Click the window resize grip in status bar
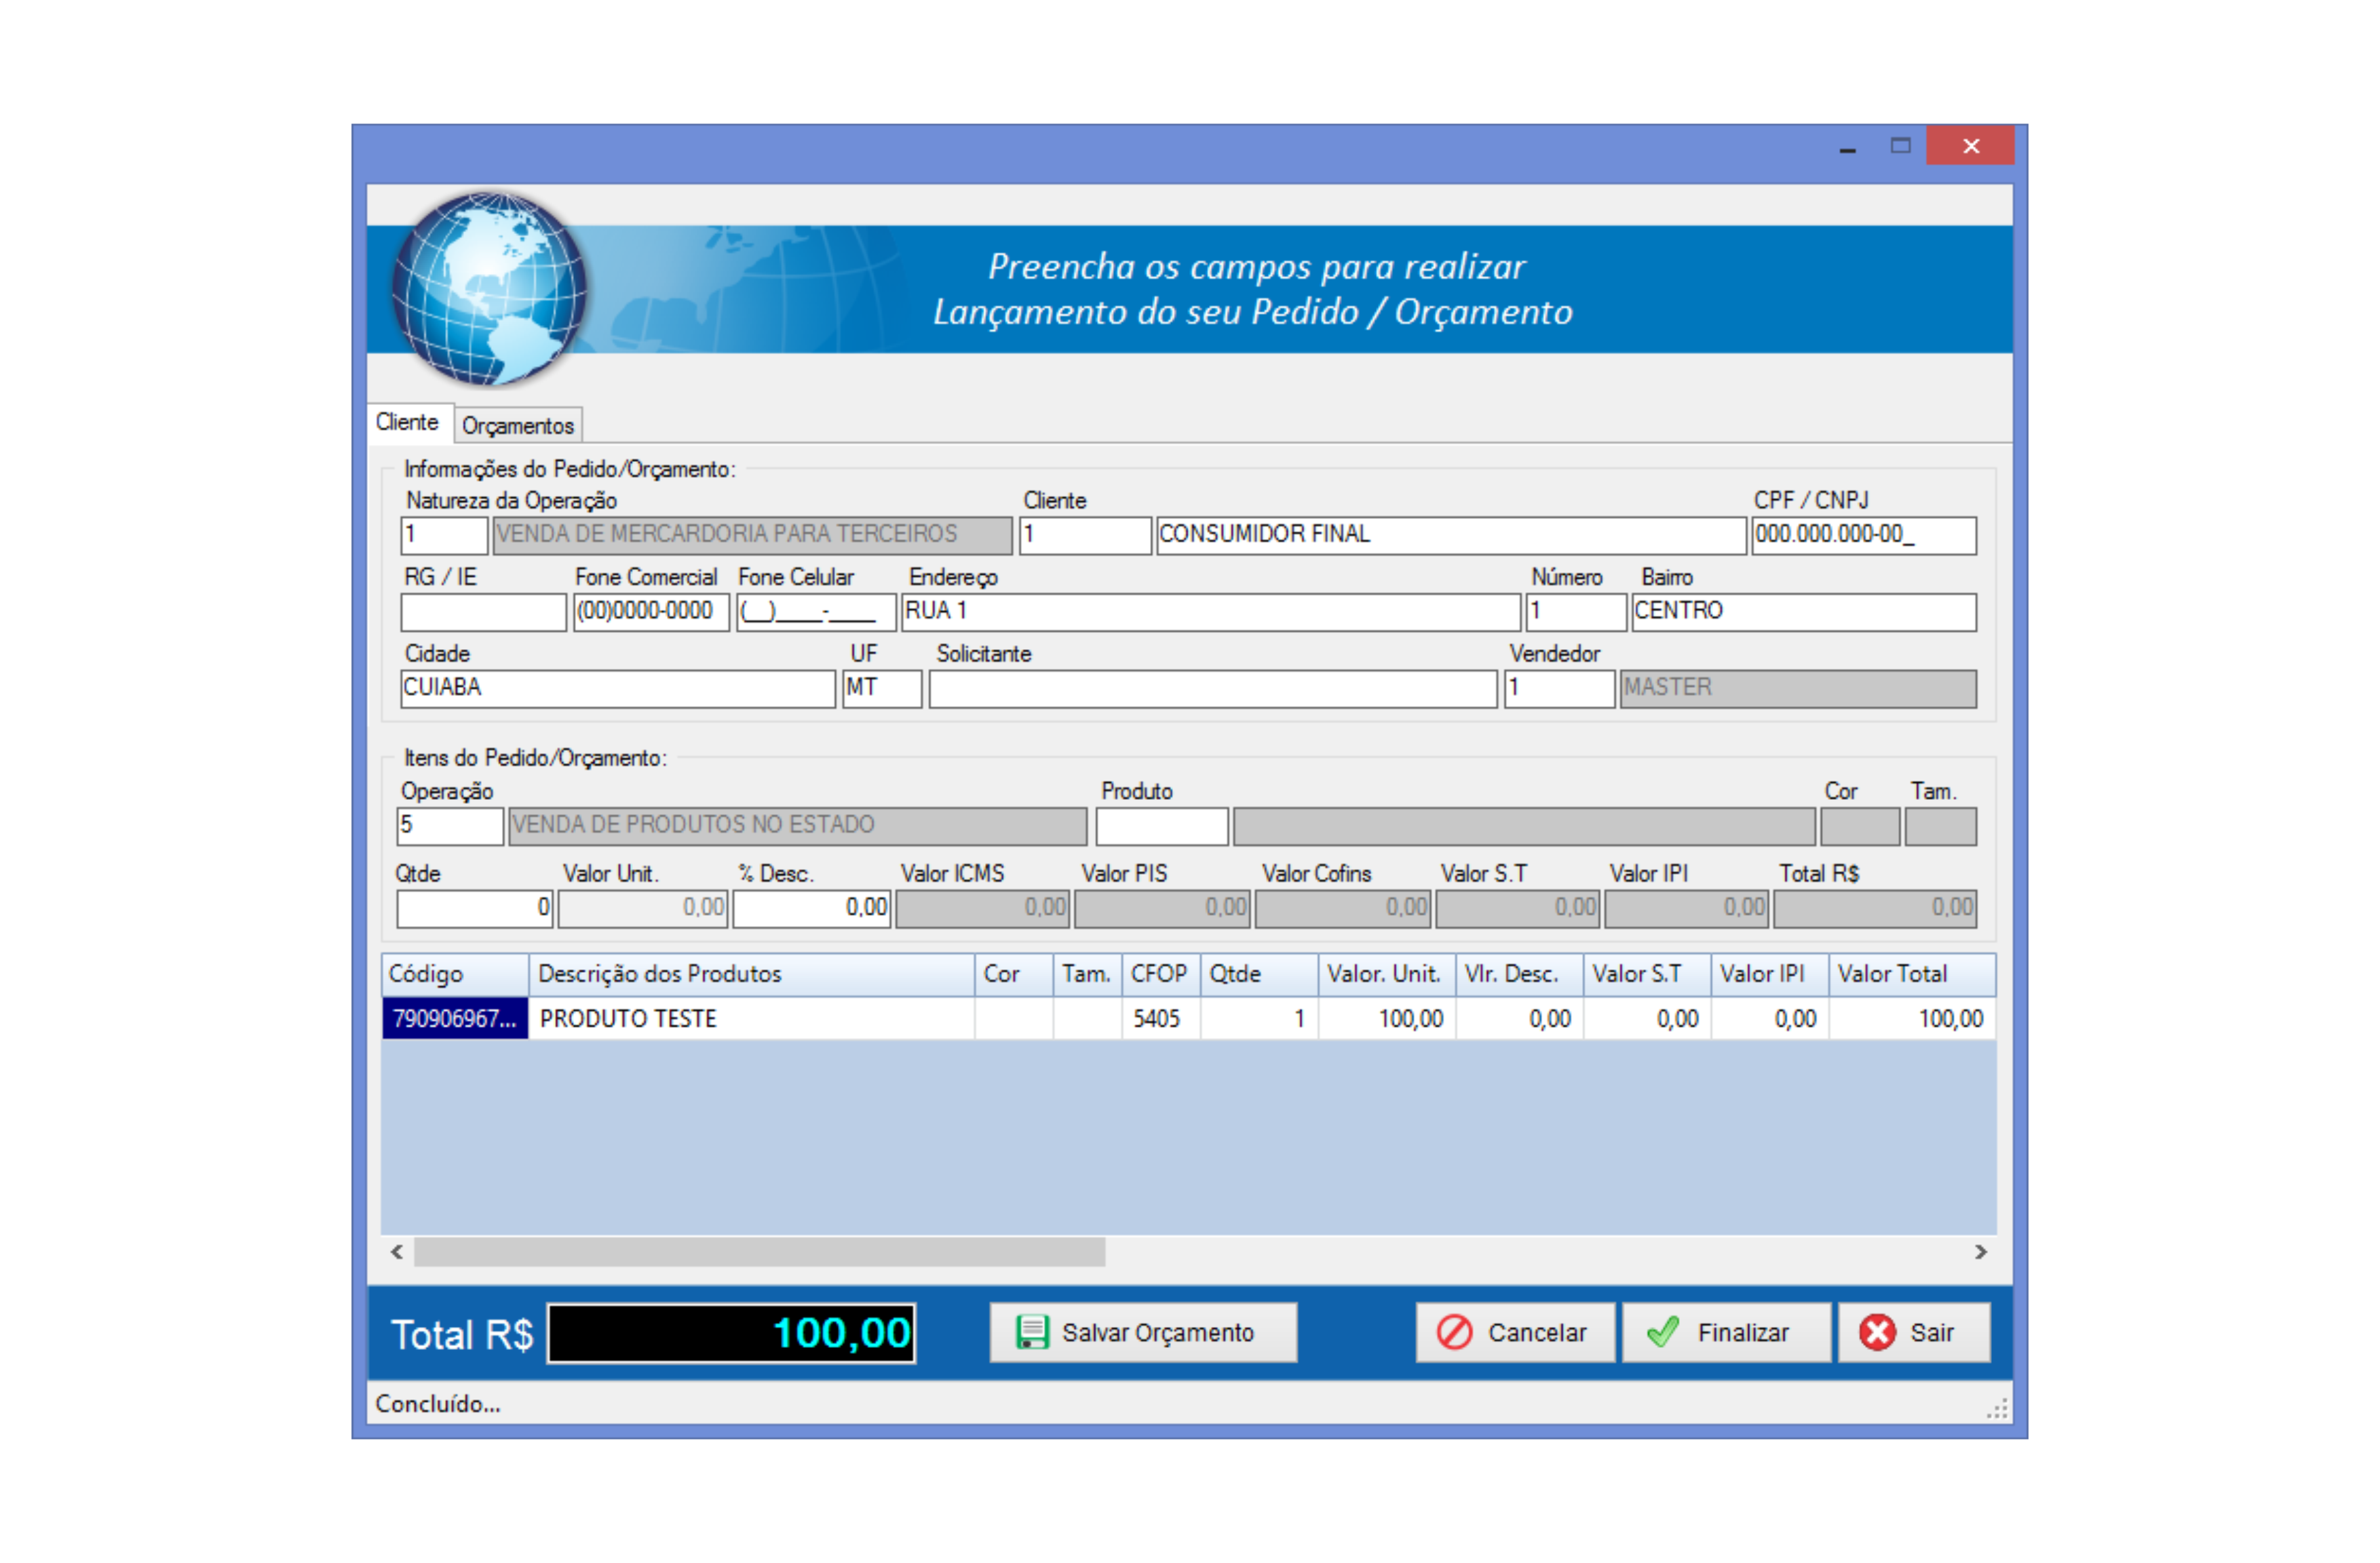Image resolution: width=2380 pixels, height=1563 pixels. 1996,1409
